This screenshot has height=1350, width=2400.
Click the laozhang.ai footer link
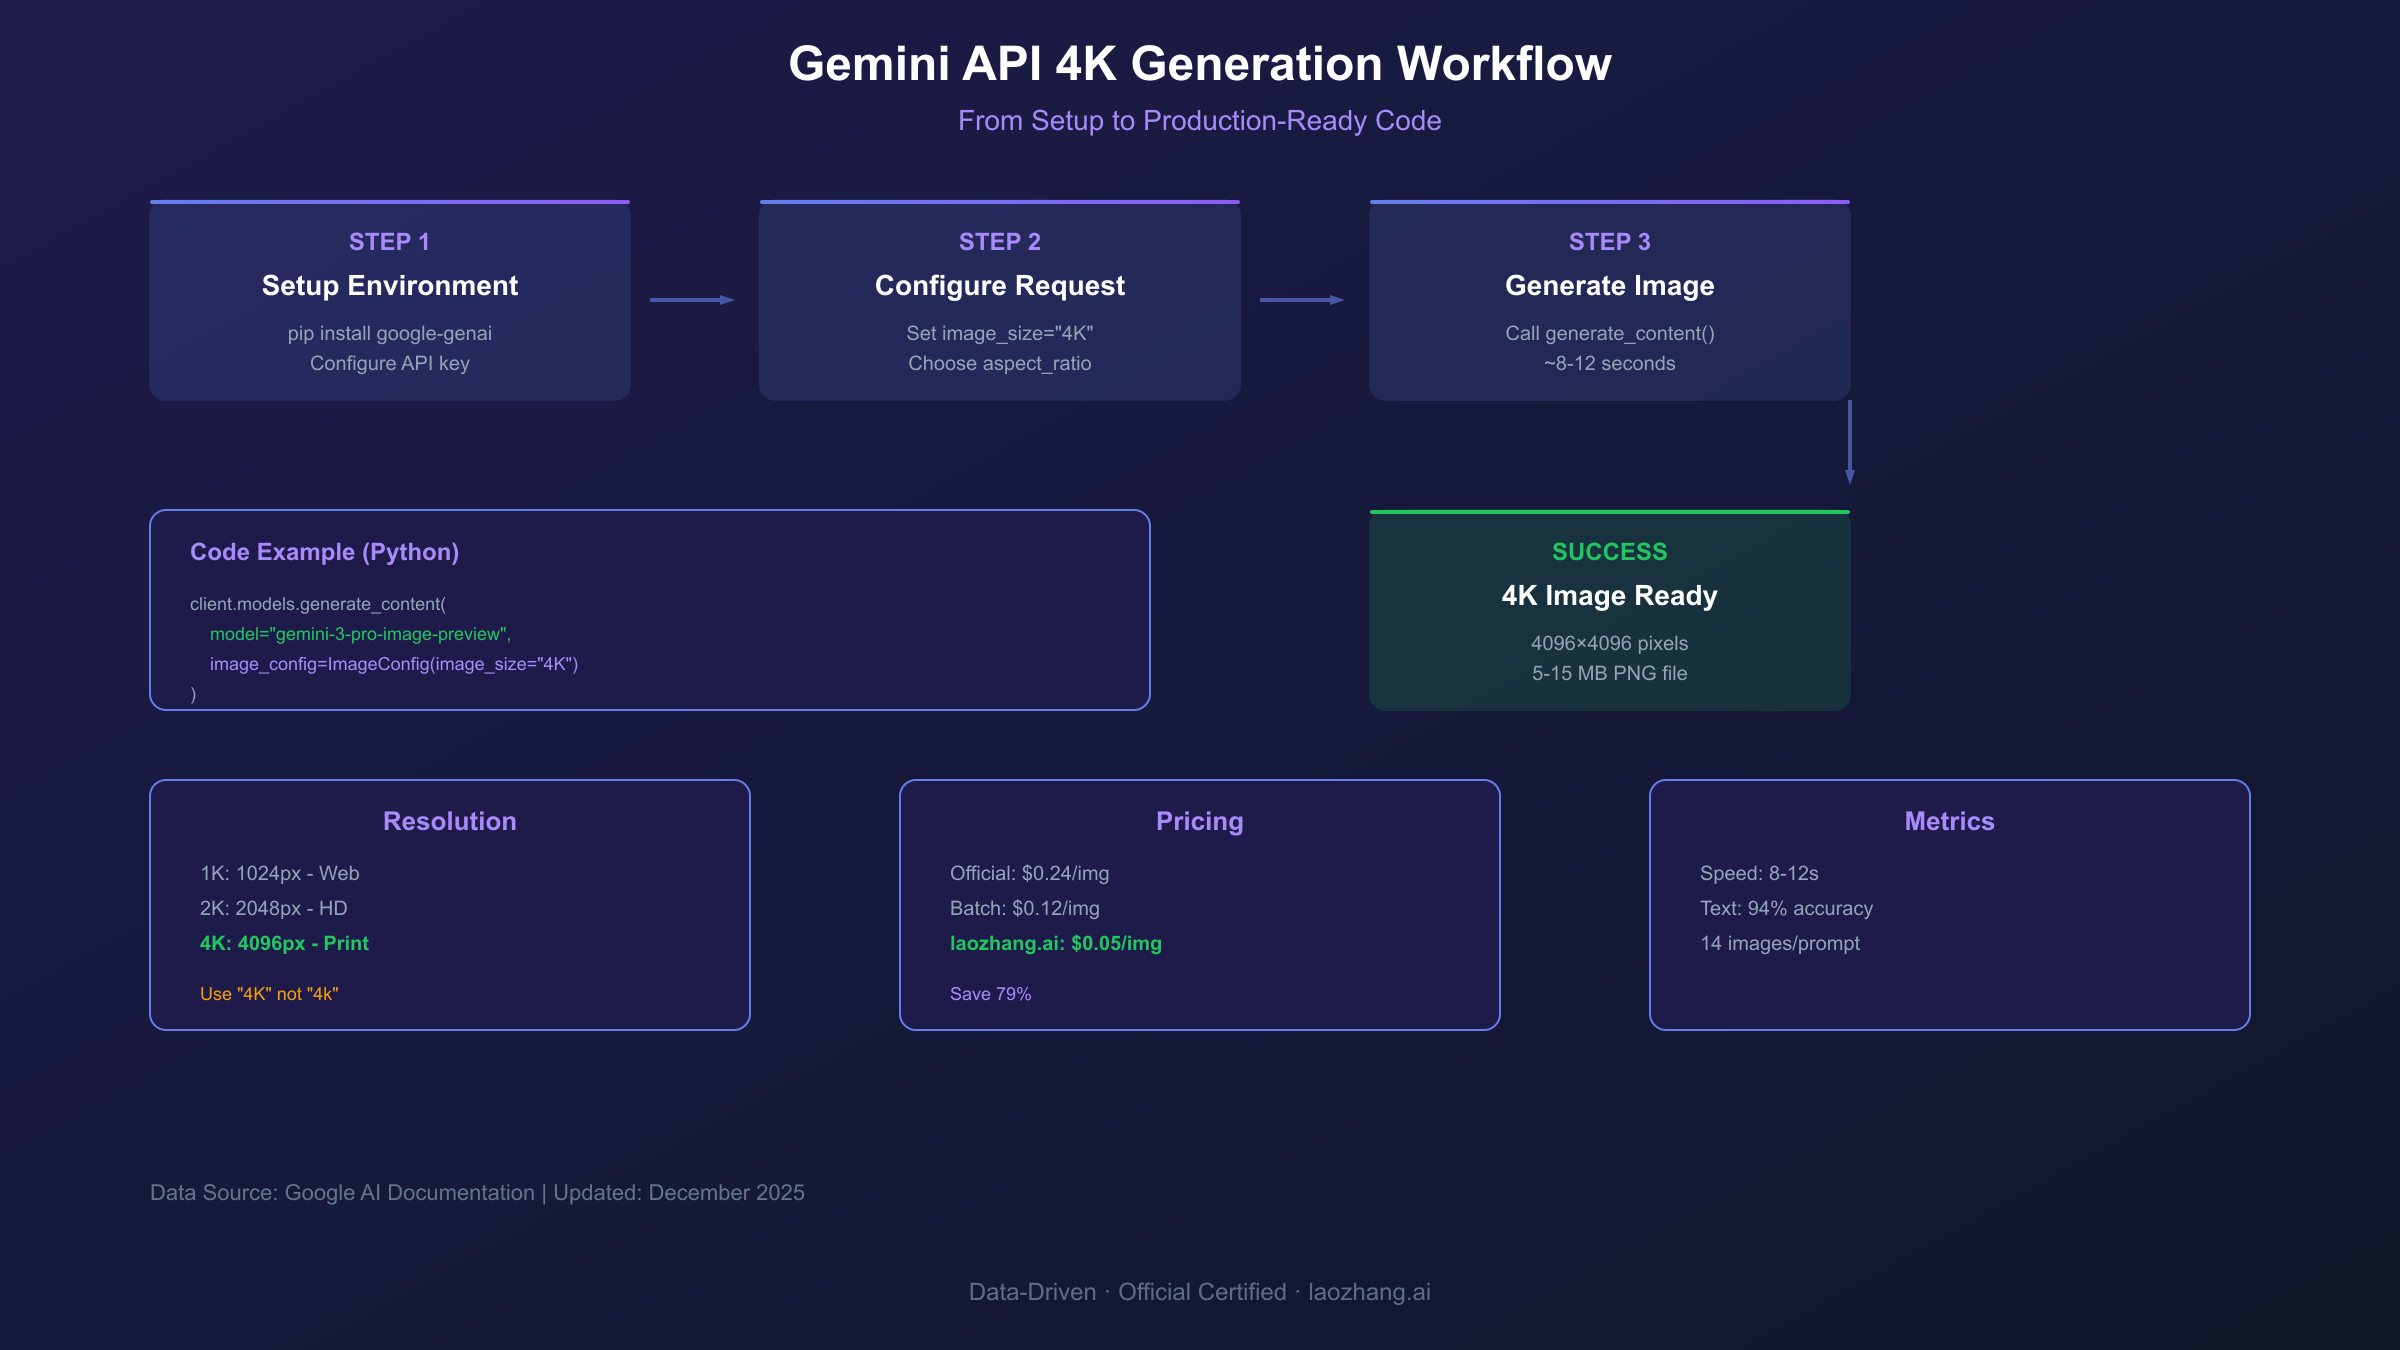pos(1371,1292)
